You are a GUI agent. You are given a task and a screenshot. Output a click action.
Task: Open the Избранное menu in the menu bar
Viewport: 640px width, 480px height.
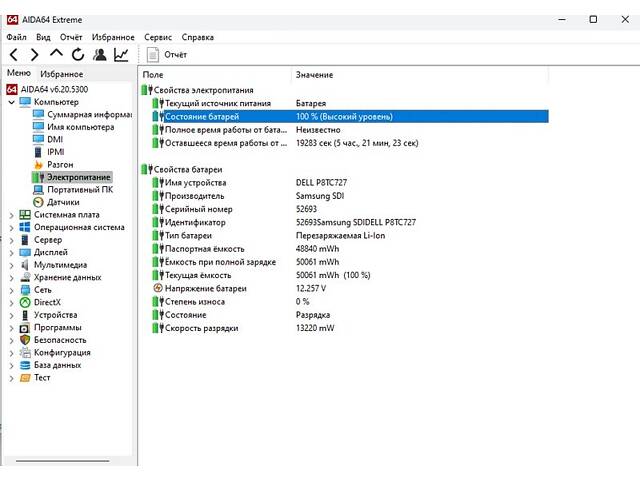(113, 37)
